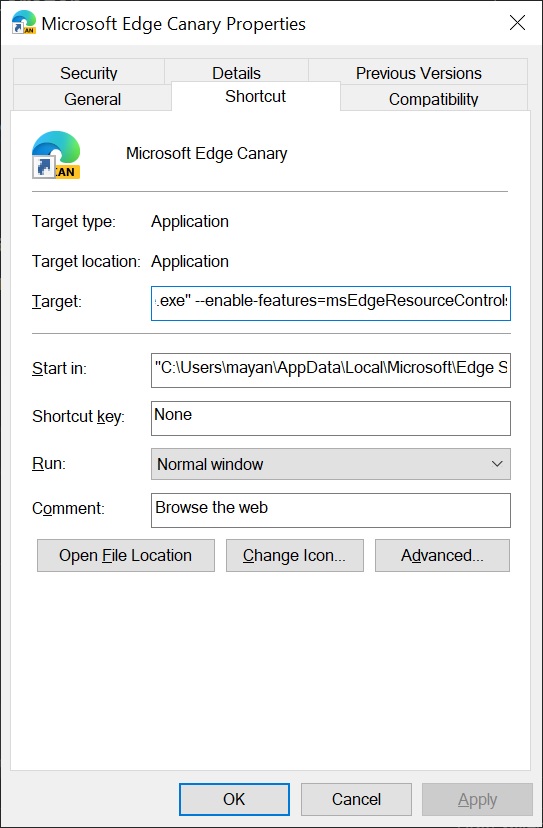
Task: Click the Edge Canary icon in title bar
Action: point(24,23)
